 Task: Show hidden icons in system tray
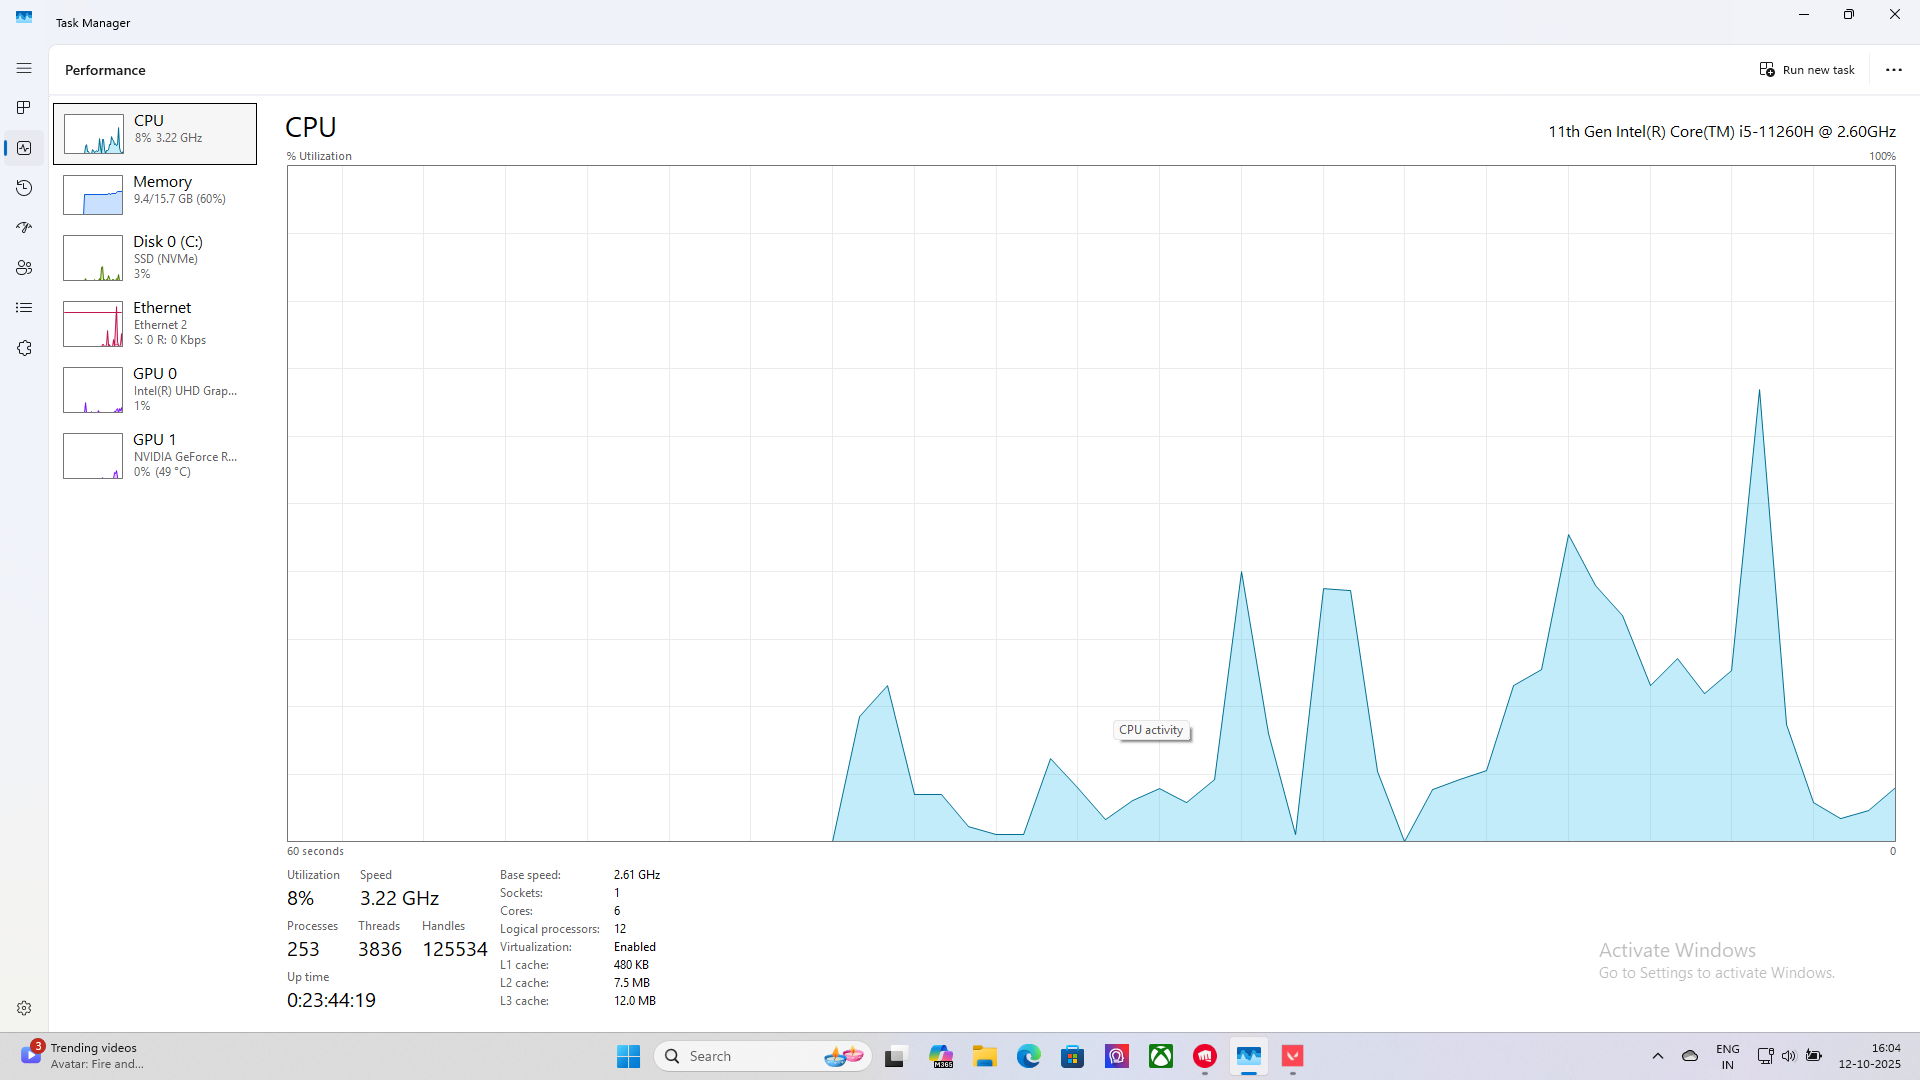(1657, 1056)
